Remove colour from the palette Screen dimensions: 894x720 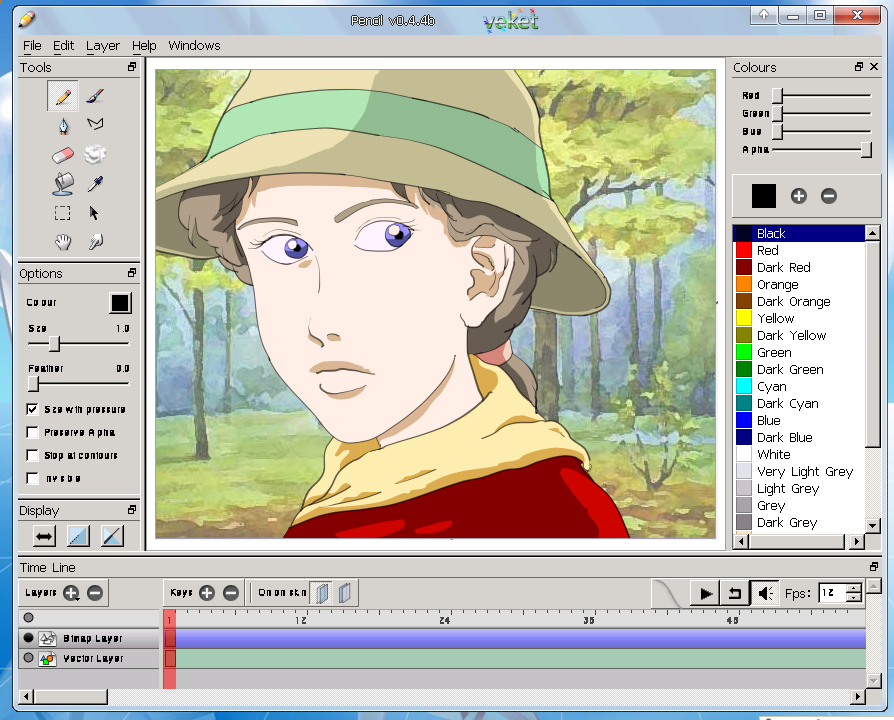(829, 196)
